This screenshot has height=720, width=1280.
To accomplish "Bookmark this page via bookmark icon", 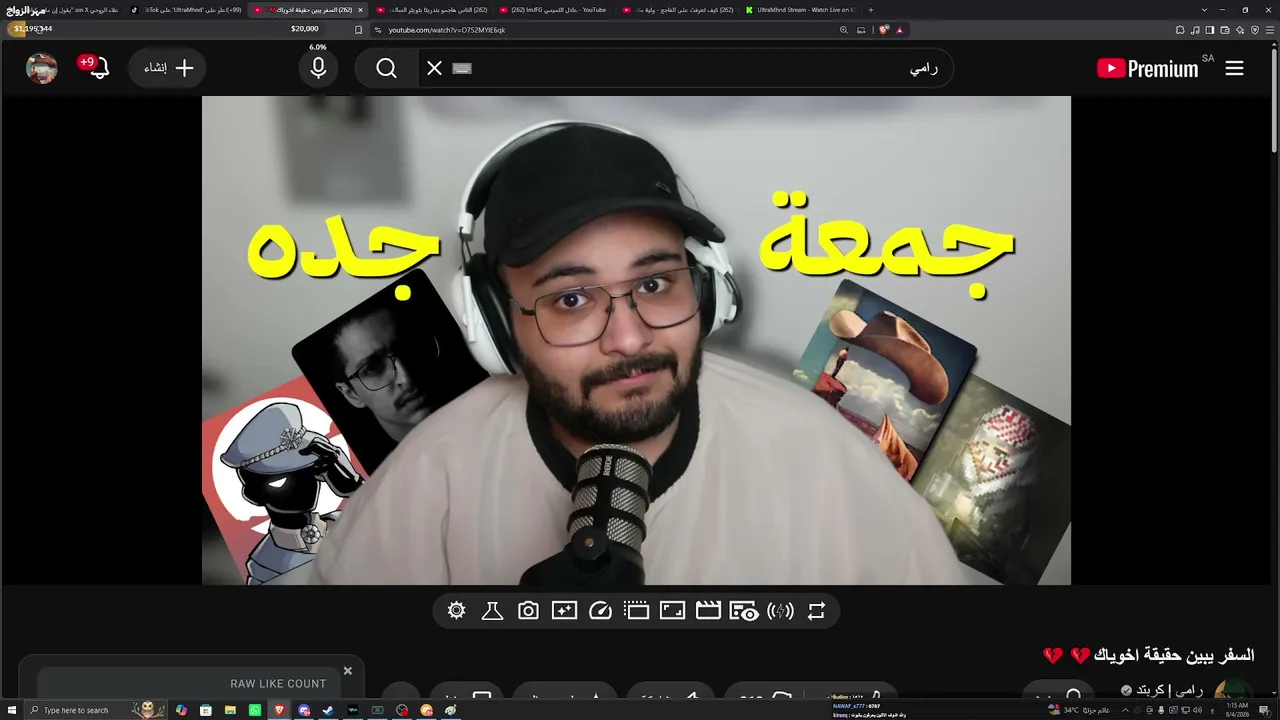I will (359, 30).
